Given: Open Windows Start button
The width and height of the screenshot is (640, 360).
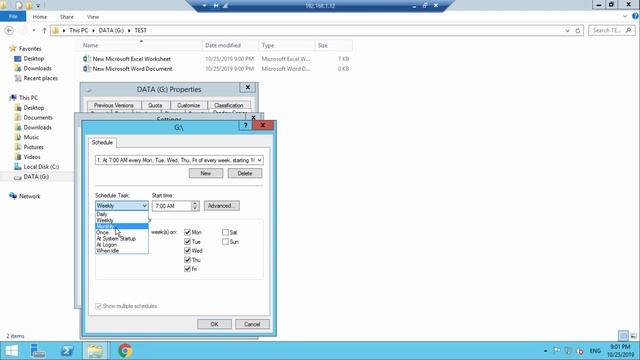Looking at the screenshot, I should pos(11,351).
